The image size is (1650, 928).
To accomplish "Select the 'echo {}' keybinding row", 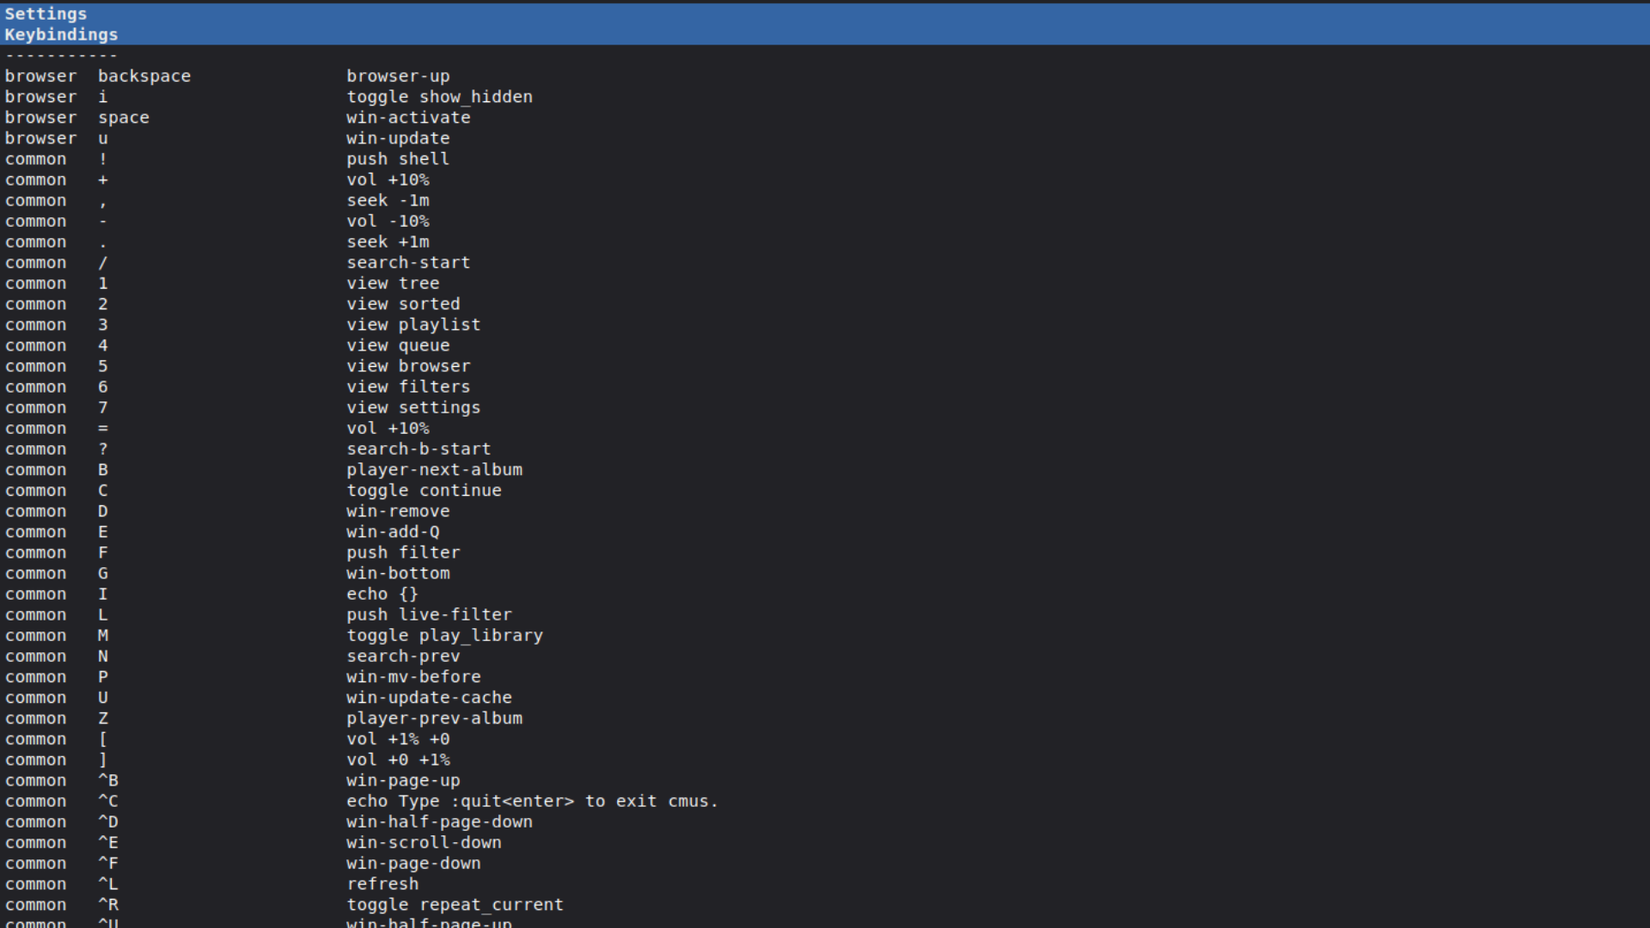I will point(825,594).
